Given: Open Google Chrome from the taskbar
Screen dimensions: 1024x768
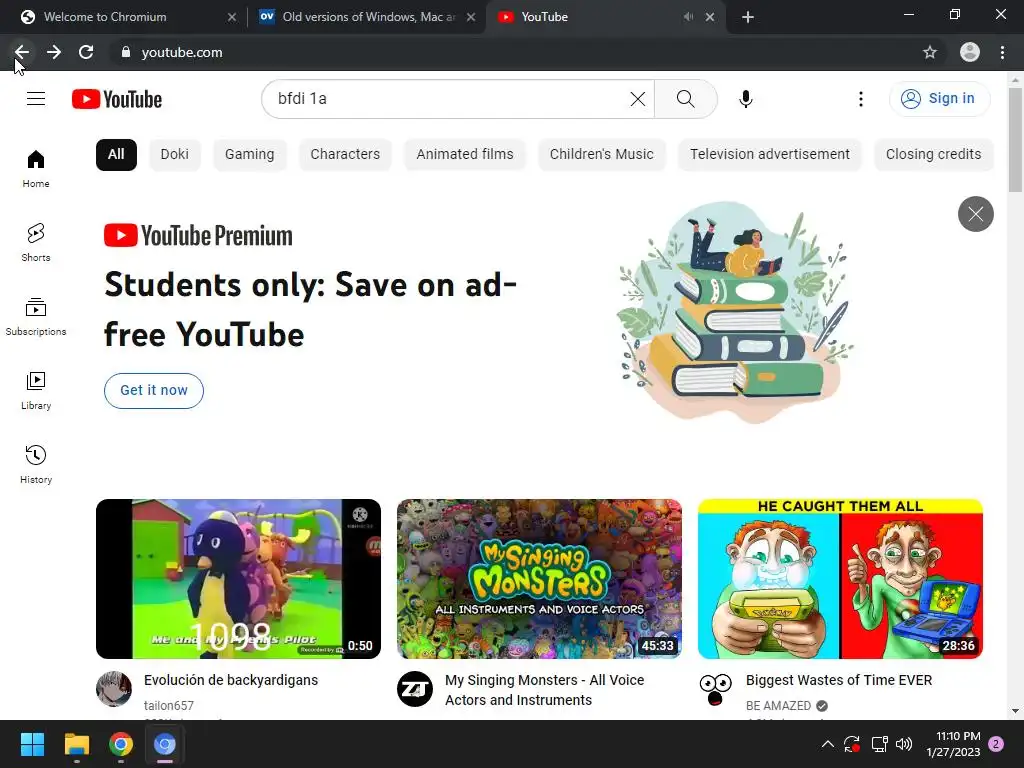Looking at the screenshot, I should 121,744.
